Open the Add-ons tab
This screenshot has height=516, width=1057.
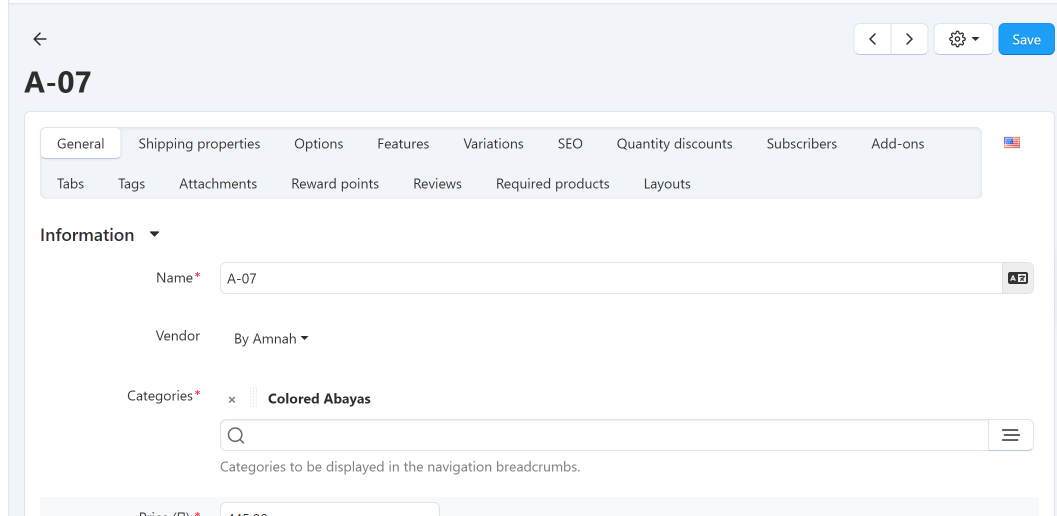[x=897, y=144]
